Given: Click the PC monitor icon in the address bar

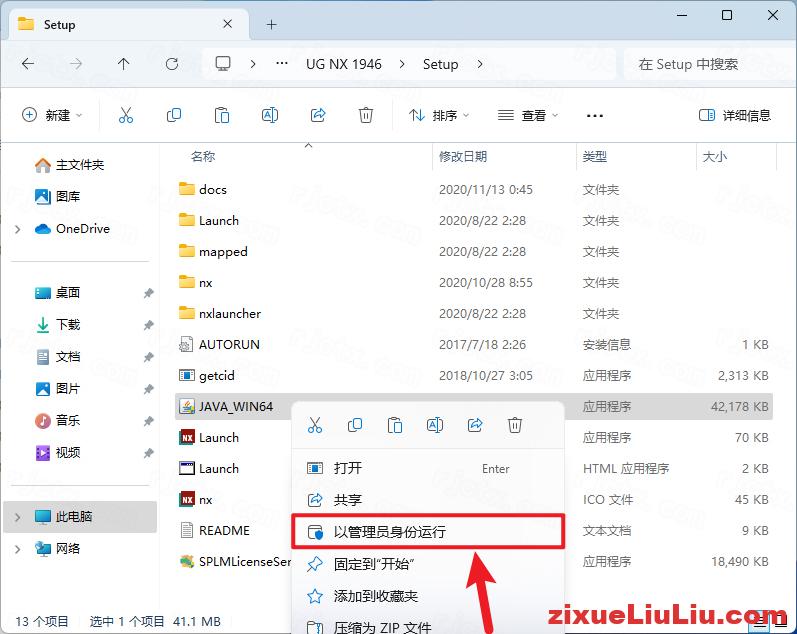Looking at the screenshot, I should (x=223, y=64).
